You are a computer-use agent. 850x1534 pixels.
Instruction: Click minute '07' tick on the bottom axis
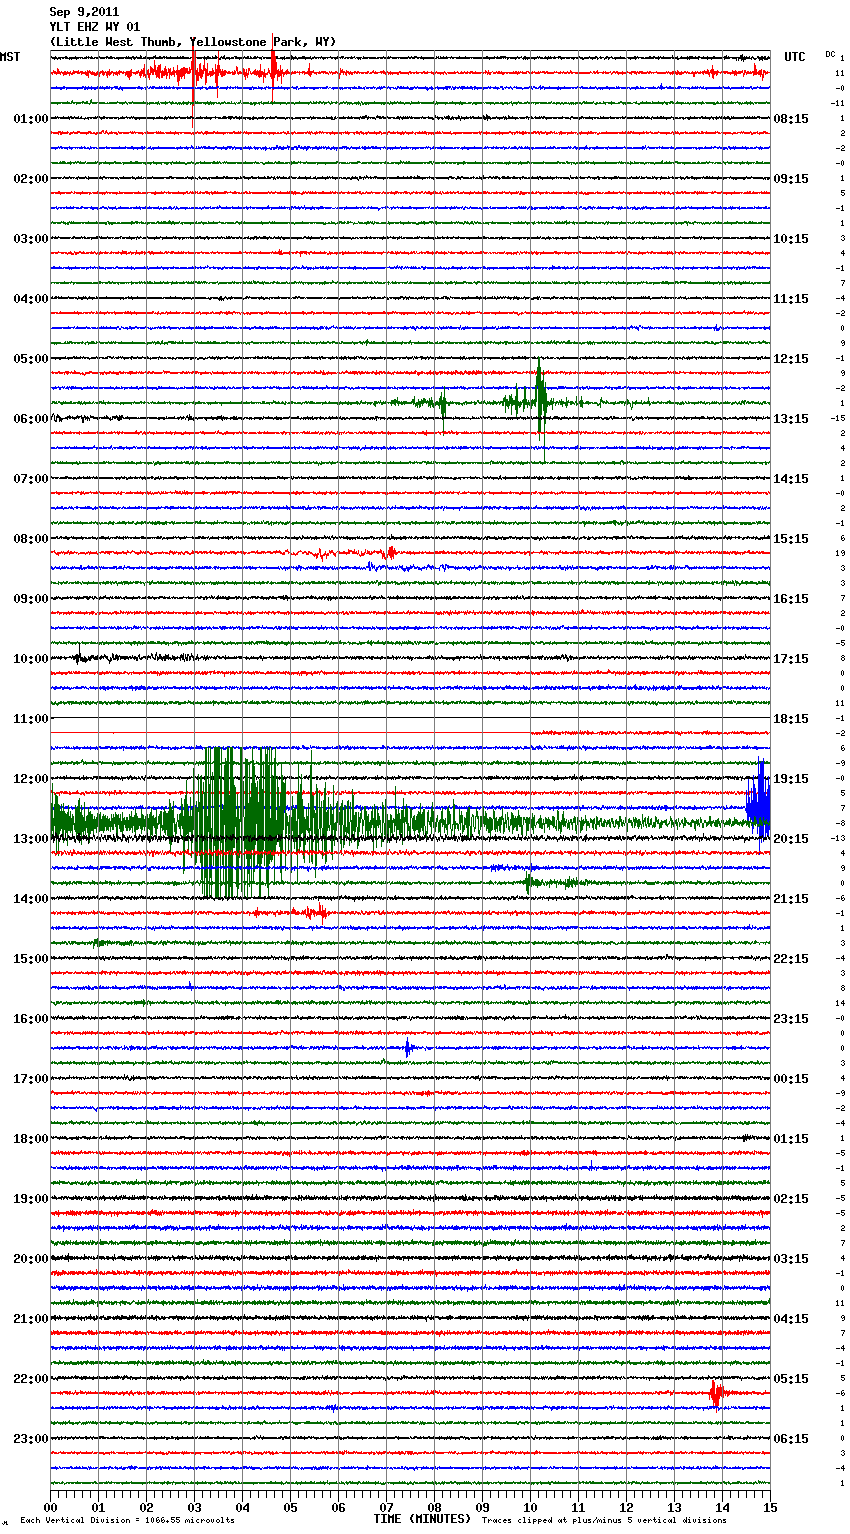pyautogui.click(x=386, y=1507)
